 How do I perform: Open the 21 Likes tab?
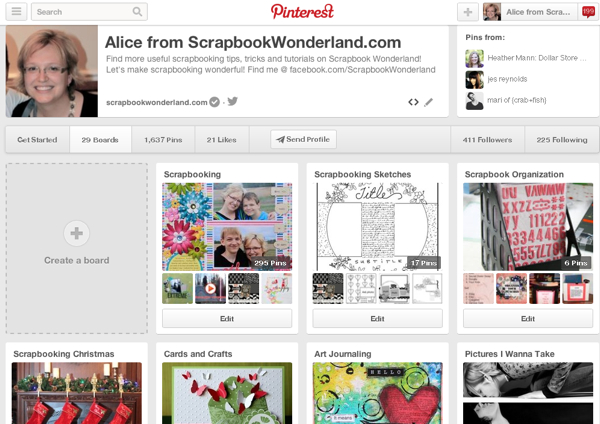[222, 140]
